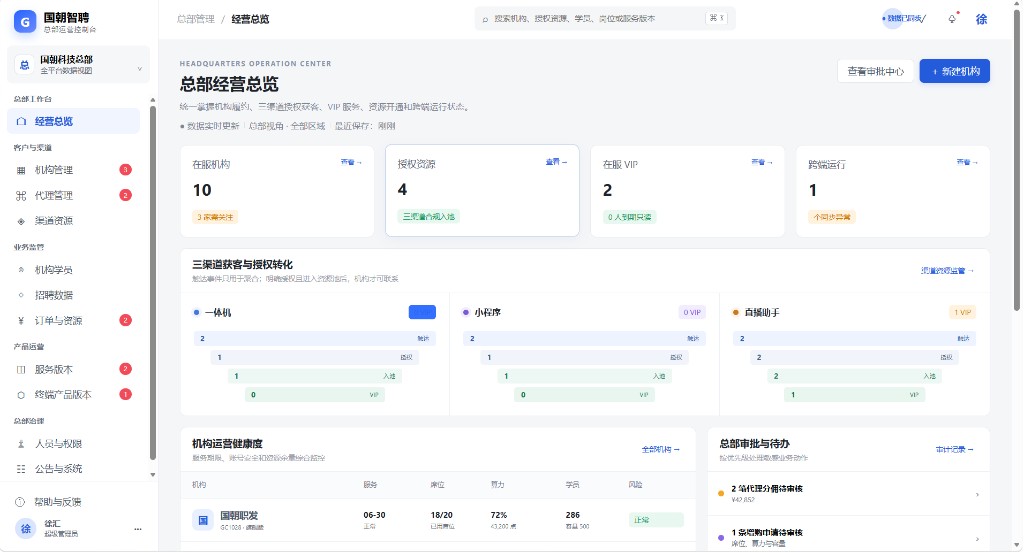Viewport: 1024px width, 552px height.
Task: Open the notification bell in top bar
Action: tap(952, 19)
